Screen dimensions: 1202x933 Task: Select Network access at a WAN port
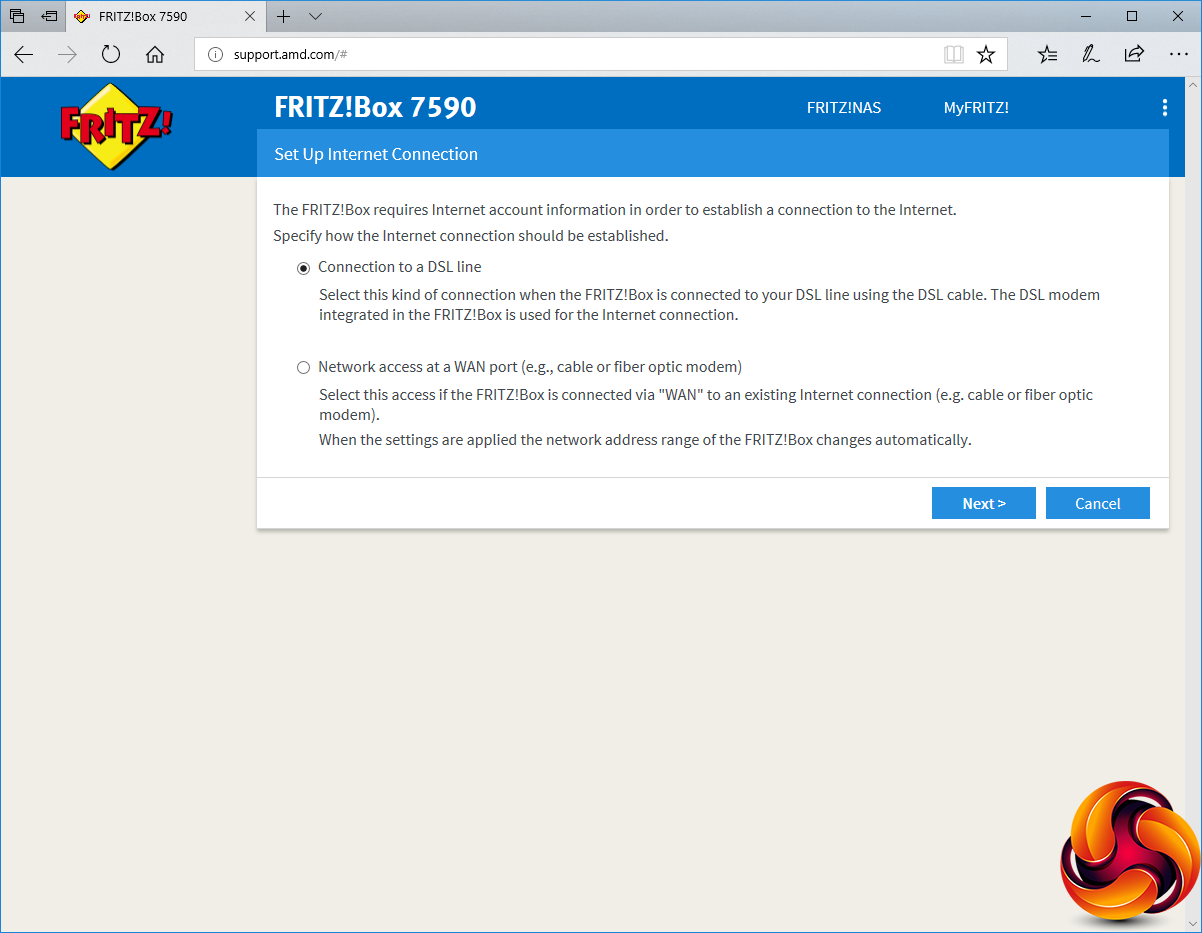click(x=304, y=367)
